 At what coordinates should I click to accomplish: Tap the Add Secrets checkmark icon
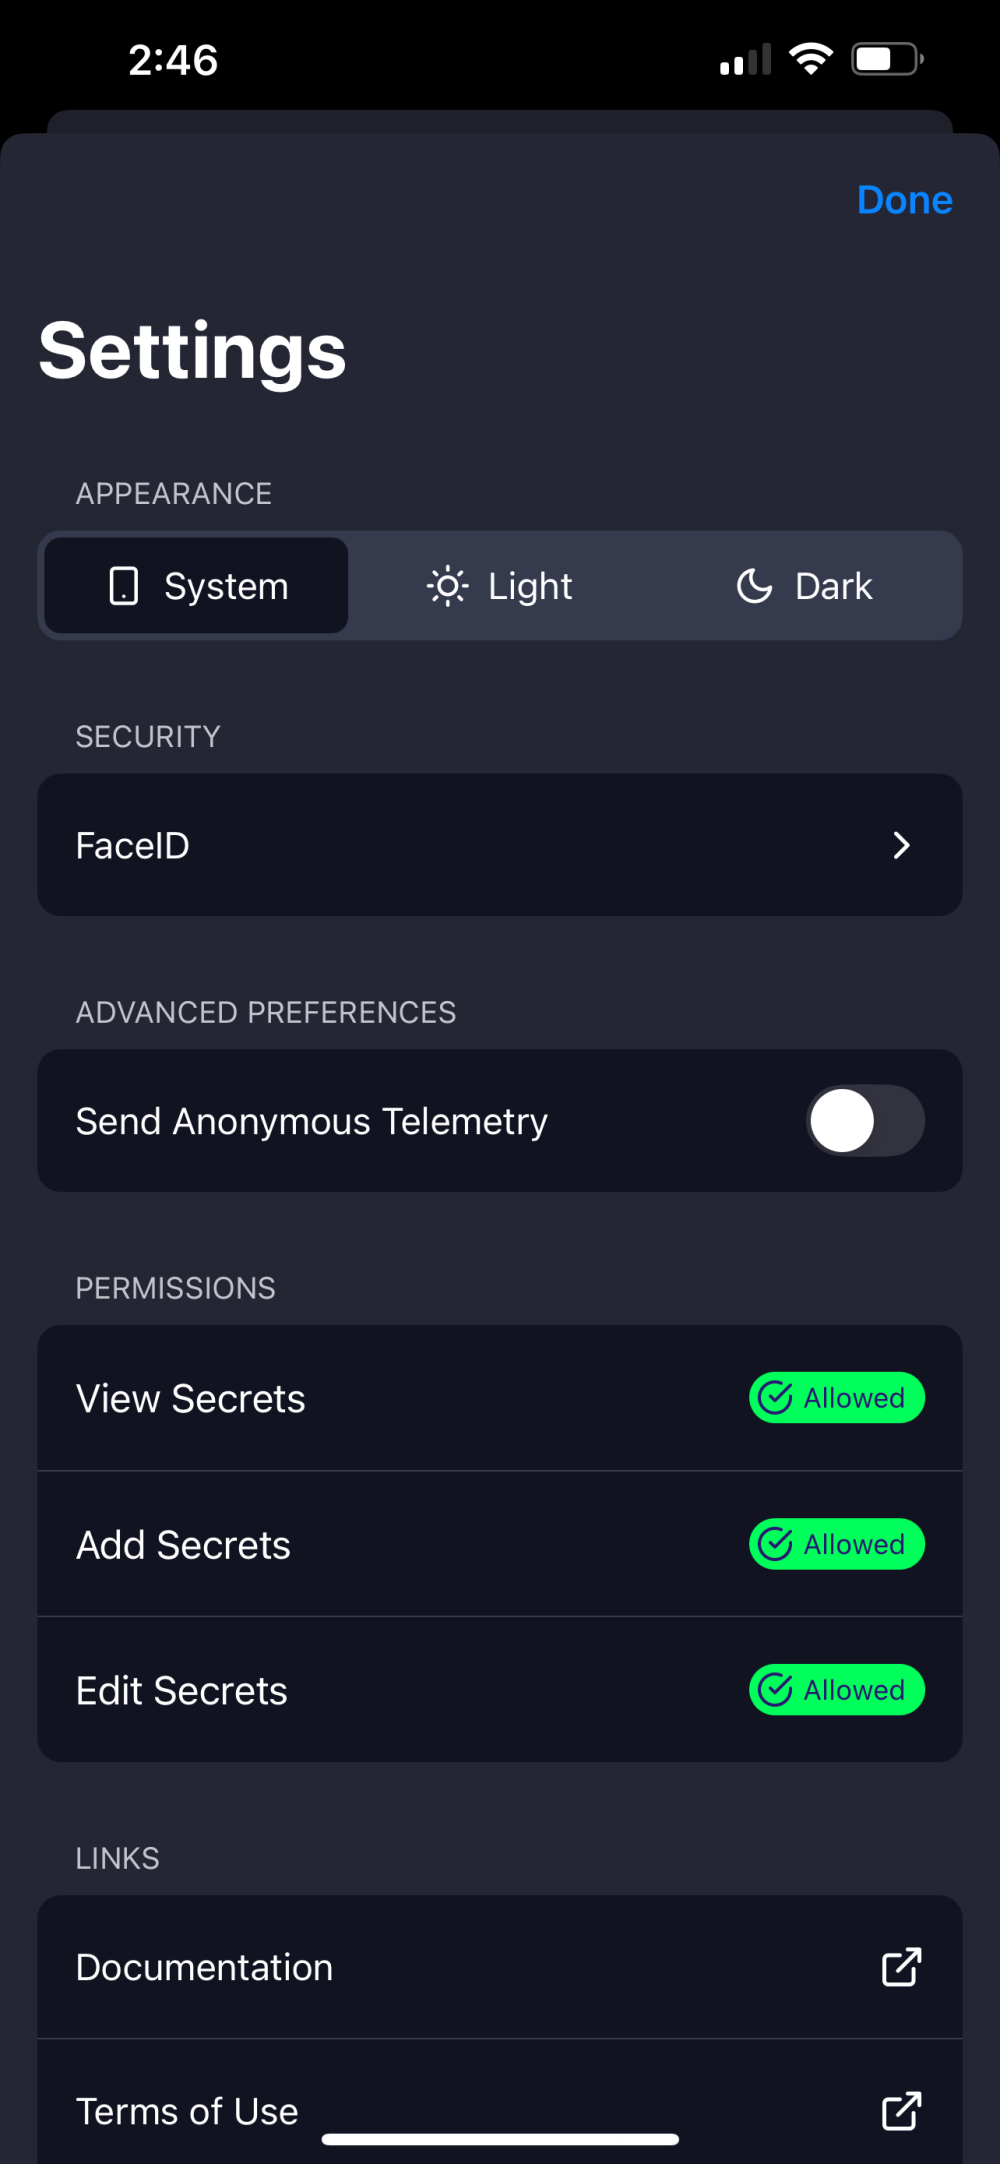pos(776,1544)
